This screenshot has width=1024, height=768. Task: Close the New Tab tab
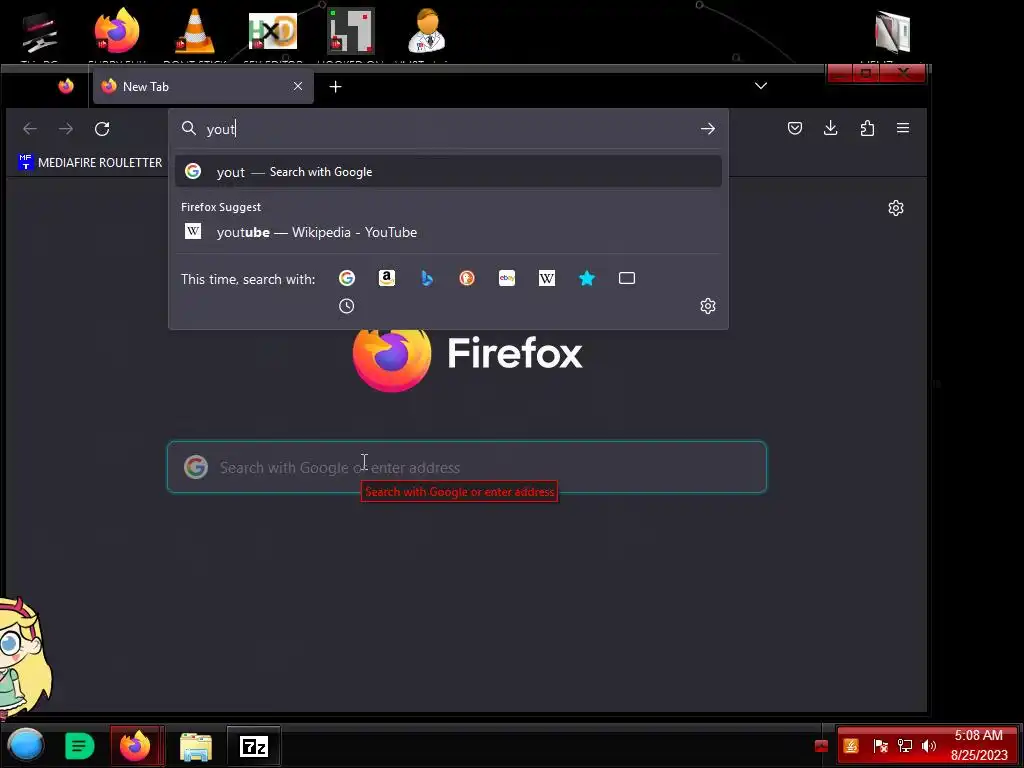(298, 86)
